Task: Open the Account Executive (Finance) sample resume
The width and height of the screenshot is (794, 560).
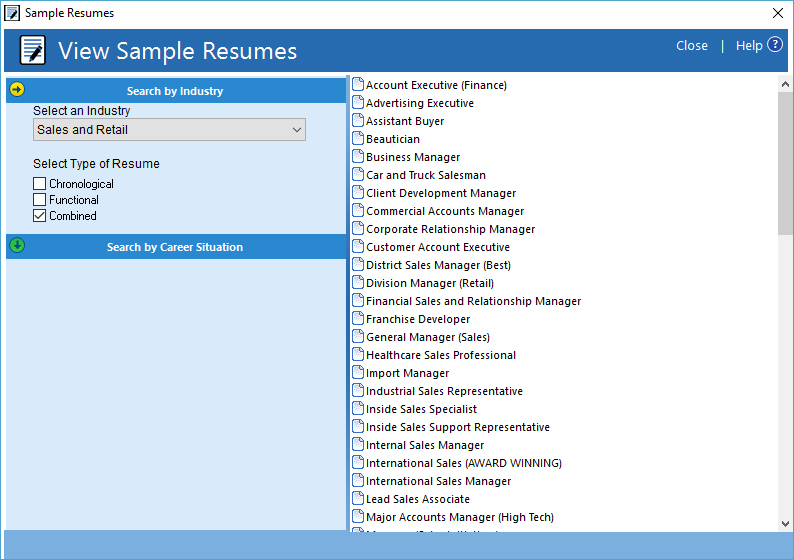Action: click(436, 85)
